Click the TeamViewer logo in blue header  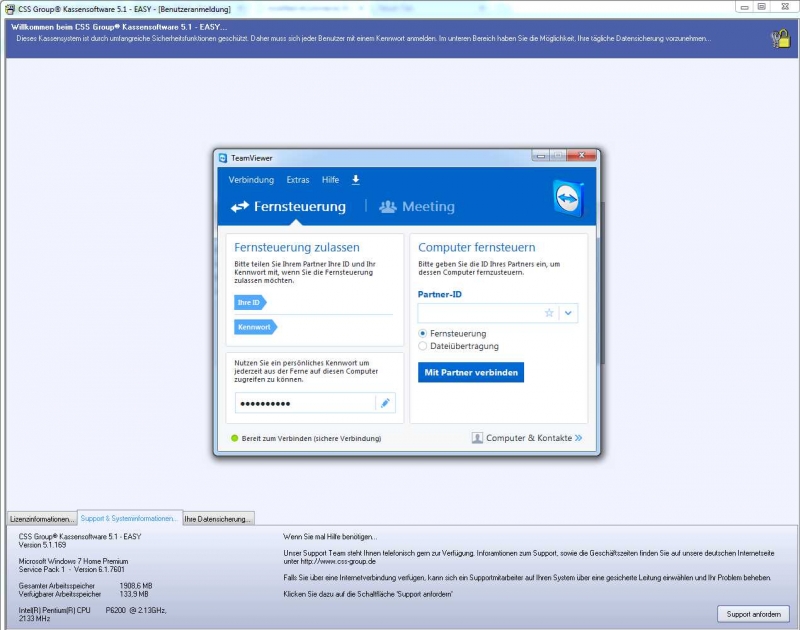568,198
